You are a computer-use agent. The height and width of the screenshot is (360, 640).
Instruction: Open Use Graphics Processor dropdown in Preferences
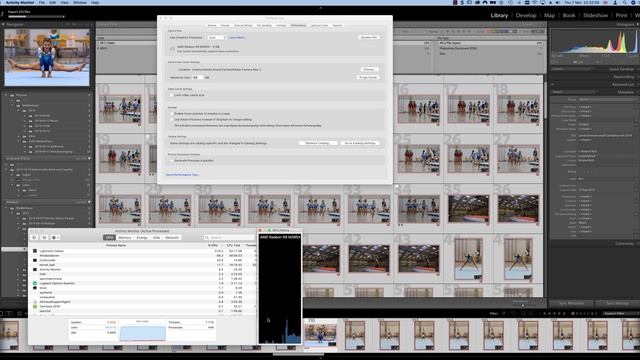(216, 38)
